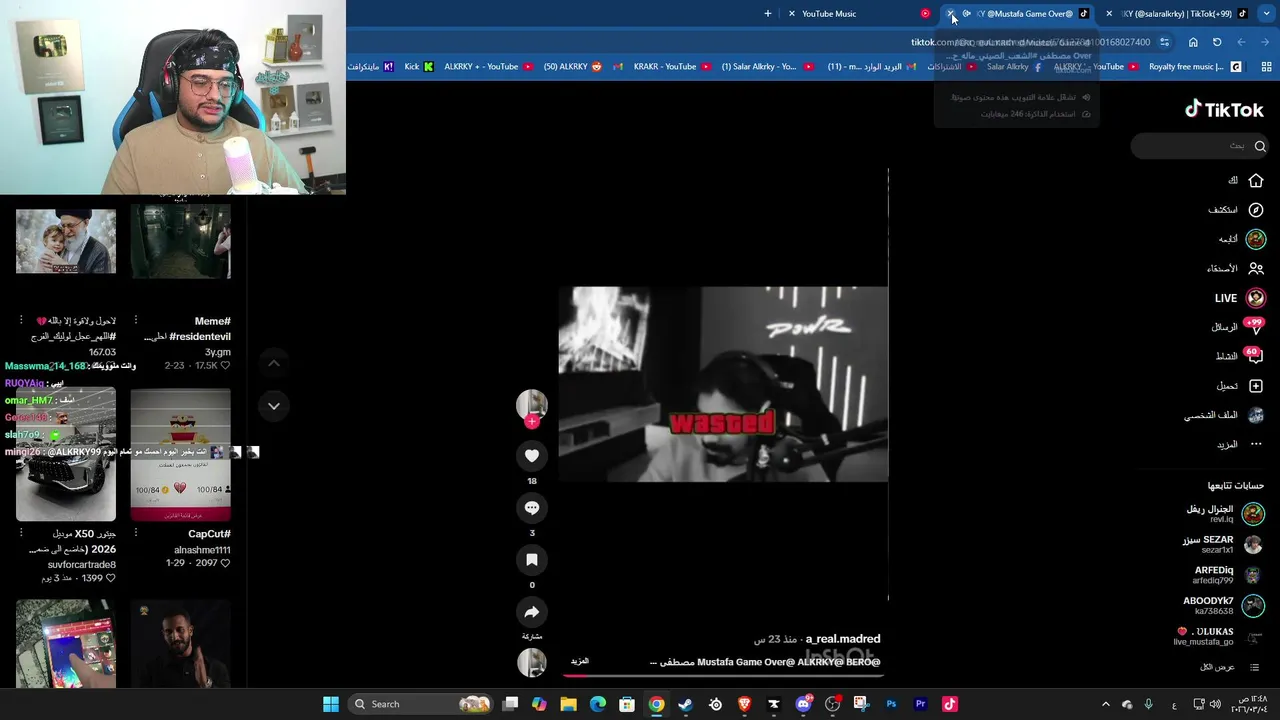Open site settings icon in address bar
This screenshot has width=1280, height=720.
click(1164, 42)
